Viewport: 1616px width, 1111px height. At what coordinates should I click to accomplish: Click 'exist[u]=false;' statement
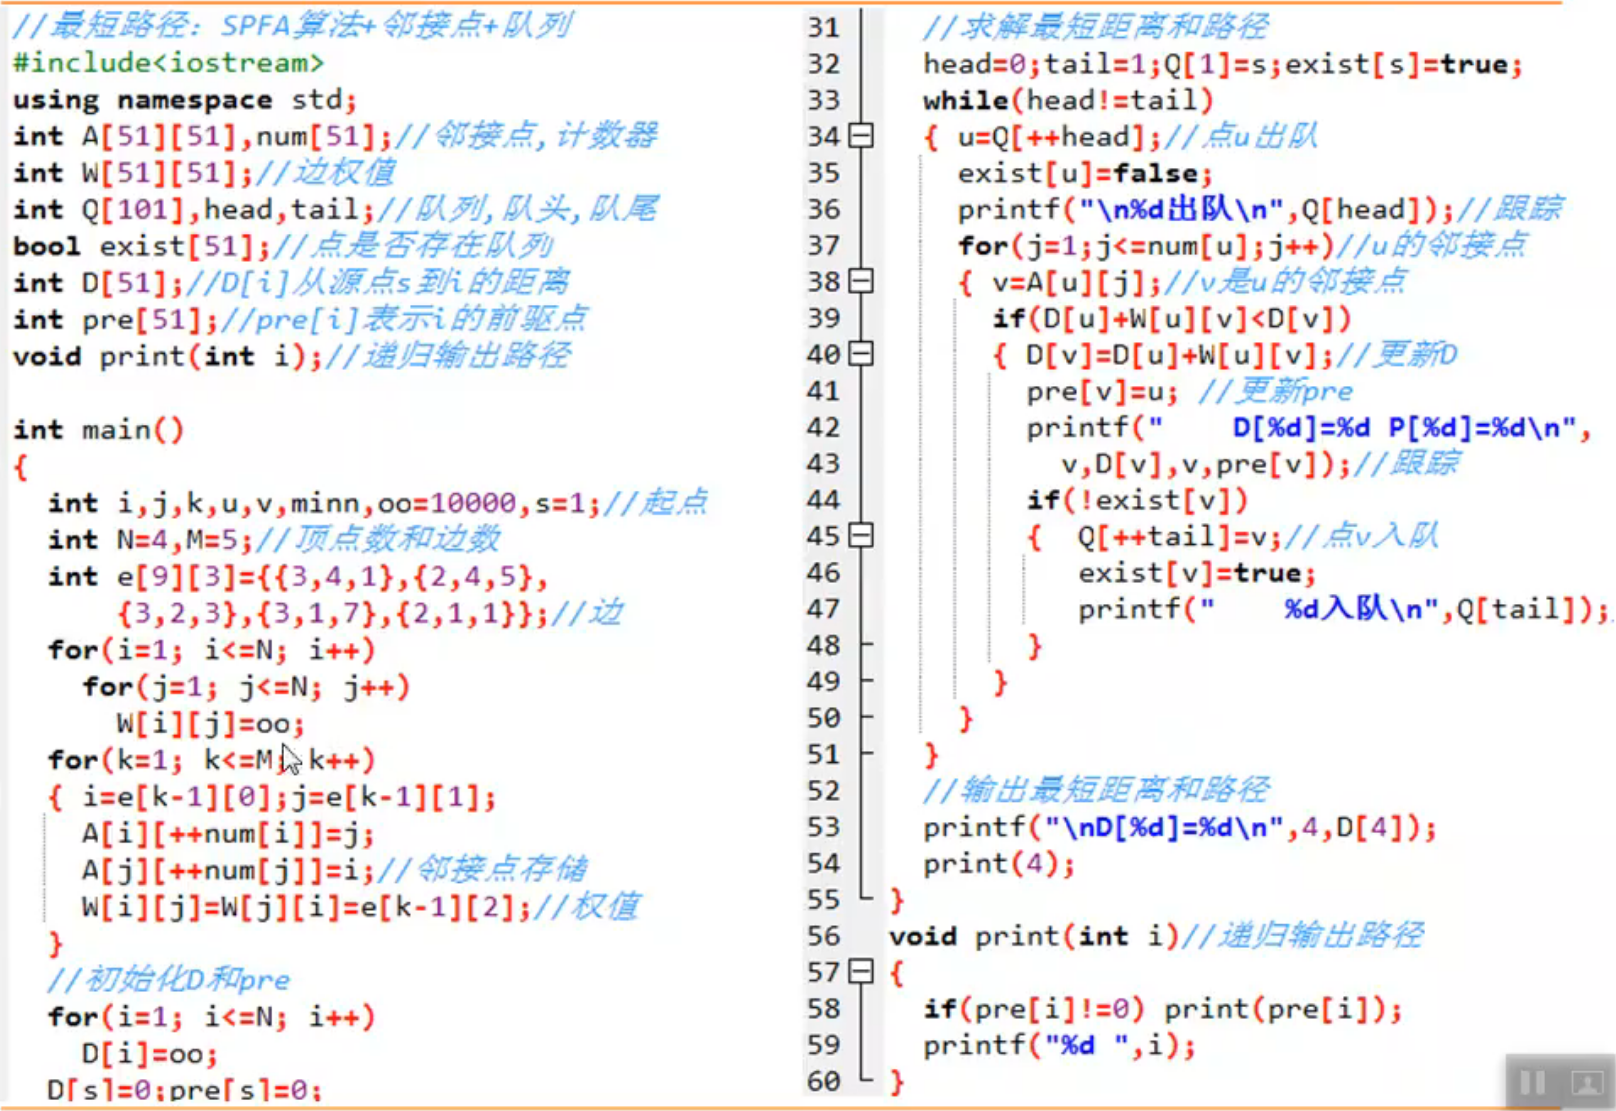click(1085, 173)
